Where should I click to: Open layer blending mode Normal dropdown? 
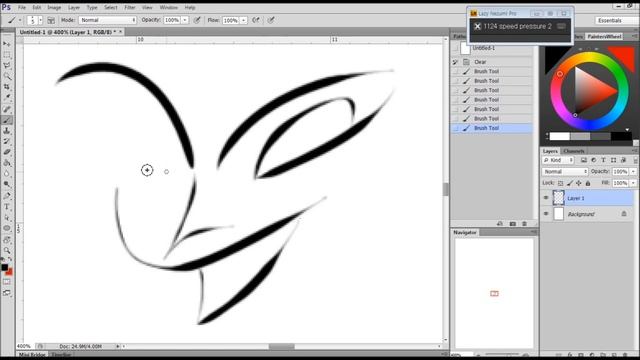565,172
